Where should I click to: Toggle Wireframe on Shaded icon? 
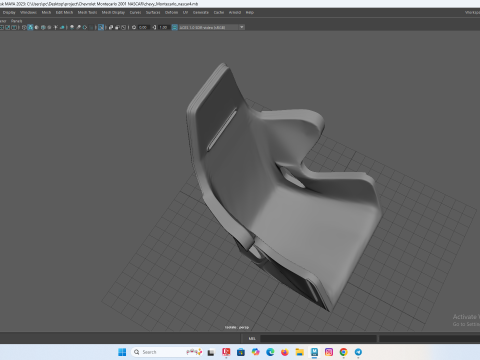[43, 27]
